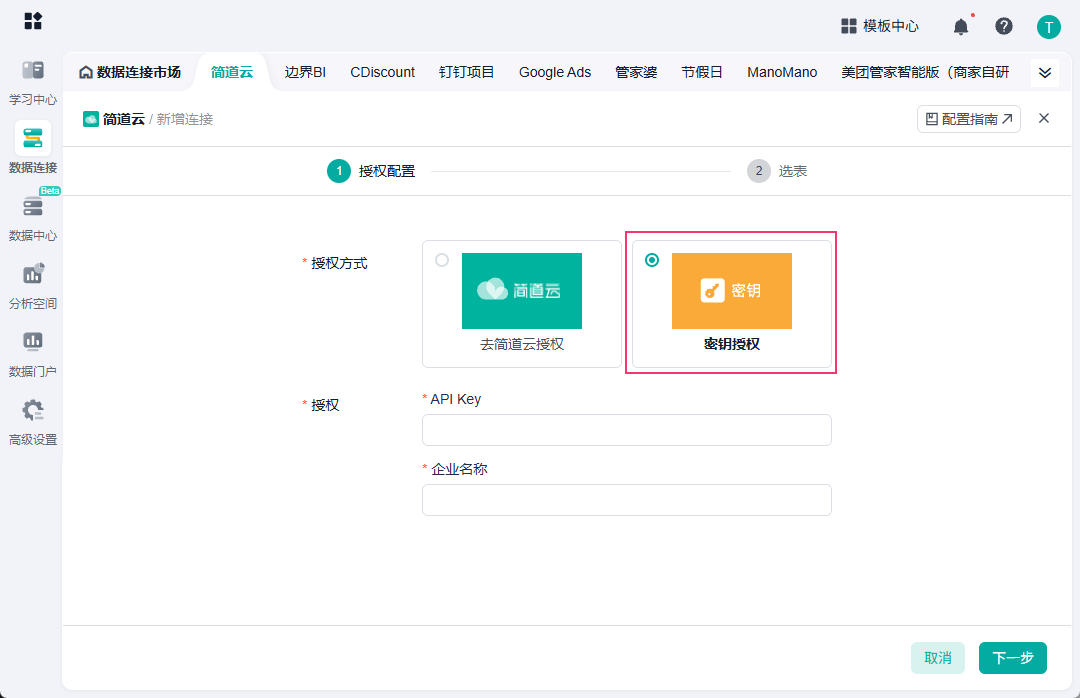Image resolution: width=1080 pixels, height=698 pixels.
Task: Show notifications via the bell icon
Action: pos(961,26)
